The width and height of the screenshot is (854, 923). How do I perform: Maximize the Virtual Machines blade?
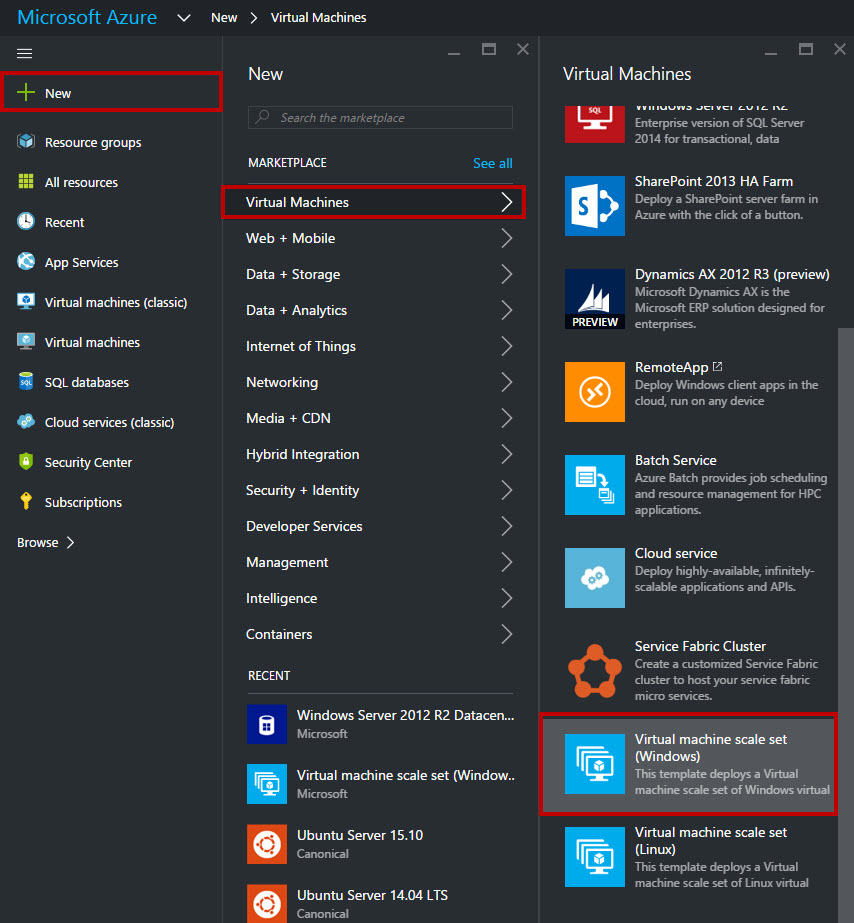click(806, 49)
